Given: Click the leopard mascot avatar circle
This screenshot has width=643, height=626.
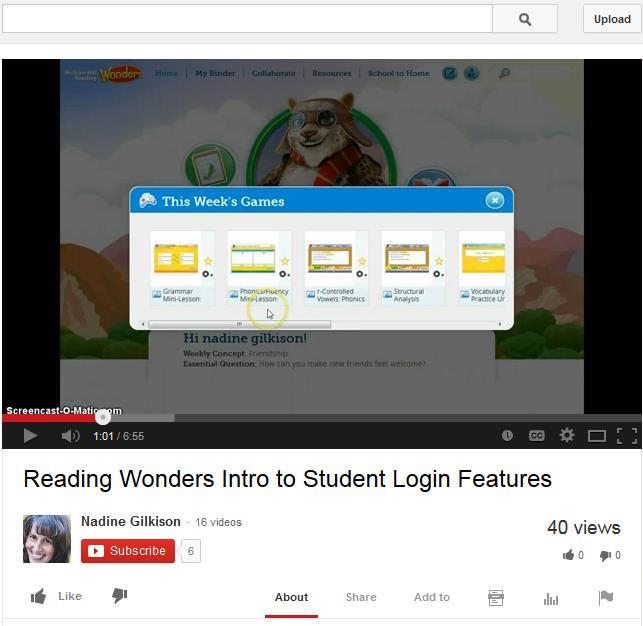Looking at the screenshot, I should point(322,141).
